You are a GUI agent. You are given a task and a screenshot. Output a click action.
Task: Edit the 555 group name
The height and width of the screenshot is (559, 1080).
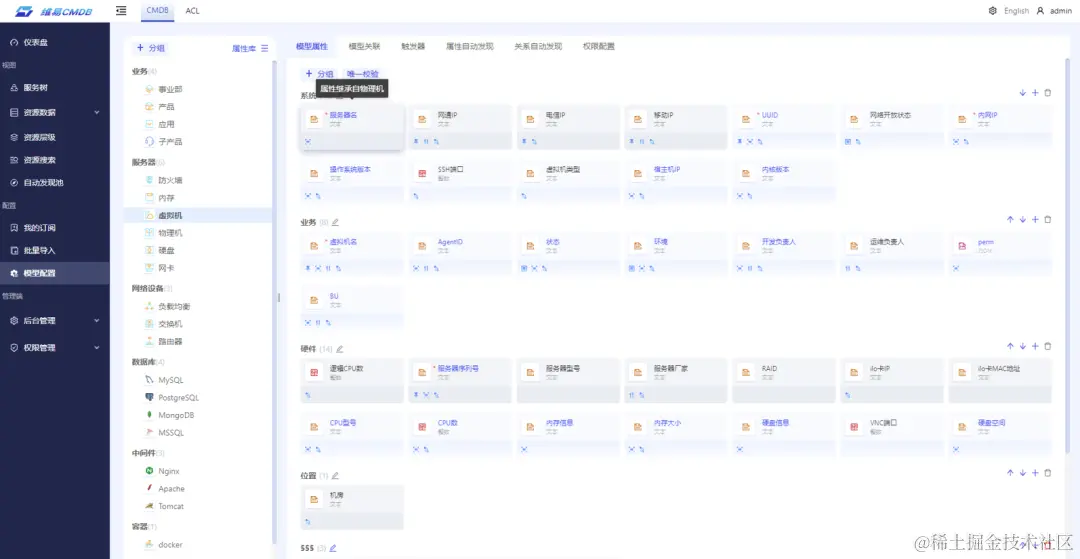(333, 548)
